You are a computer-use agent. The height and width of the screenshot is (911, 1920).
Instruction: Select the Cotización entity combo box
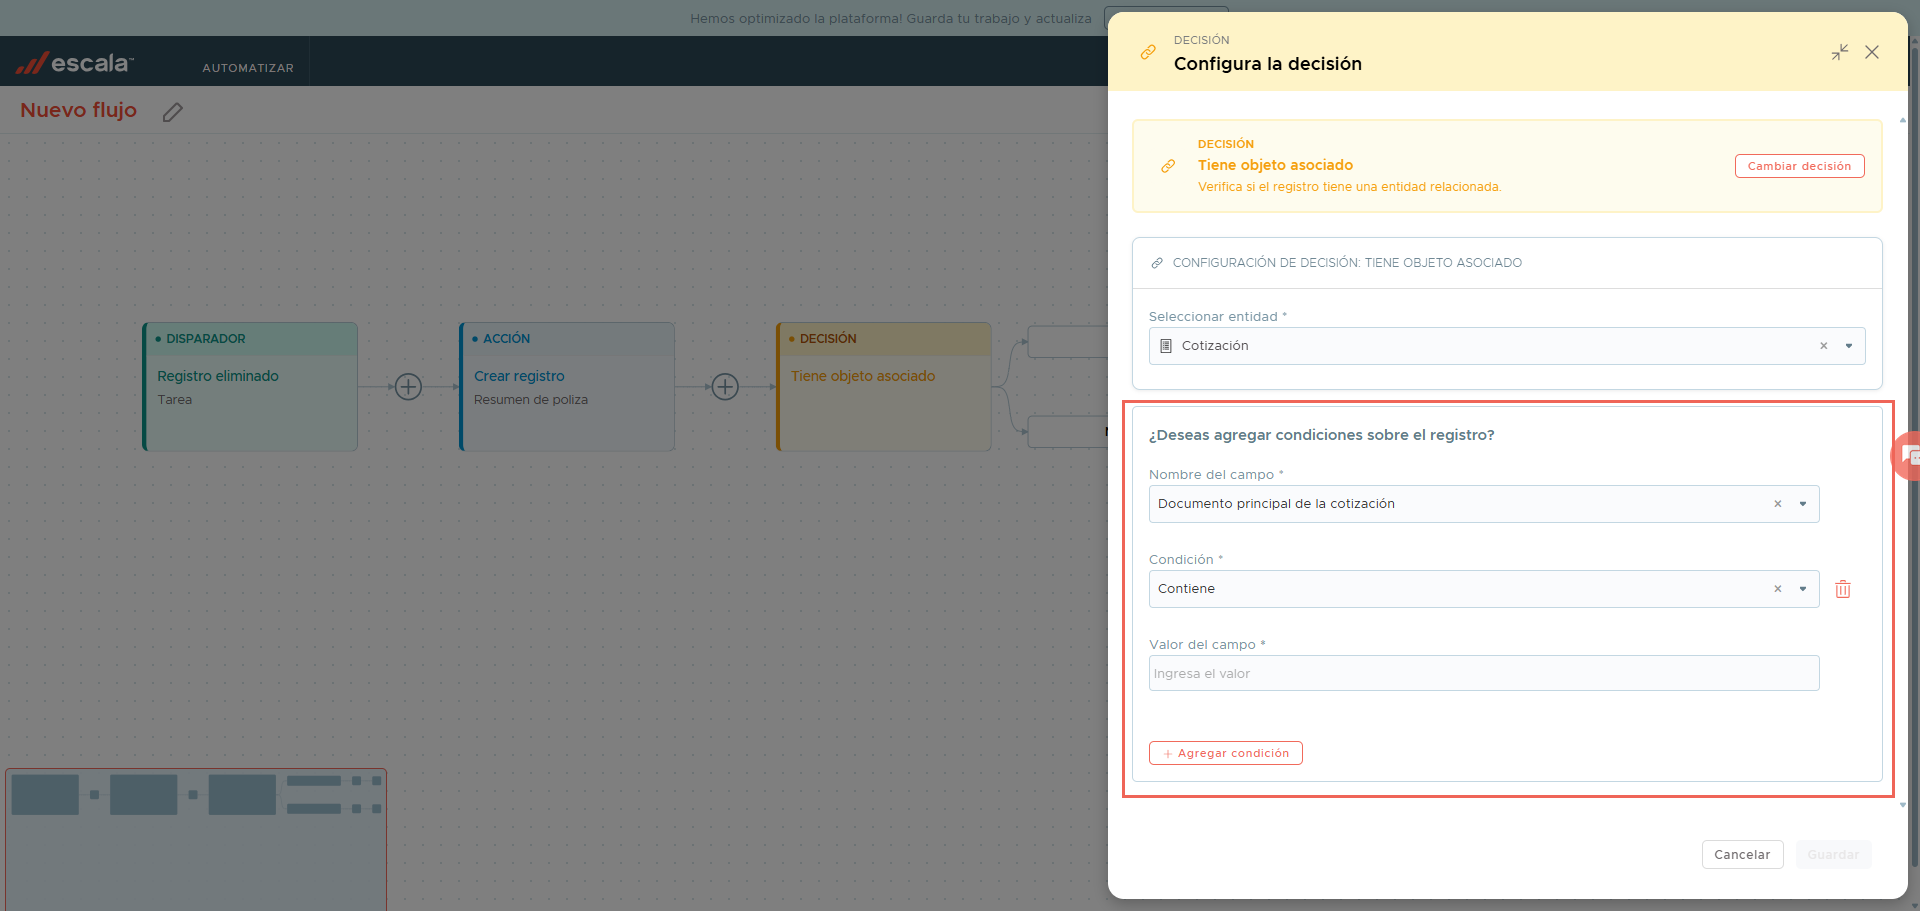(1506, 346)
